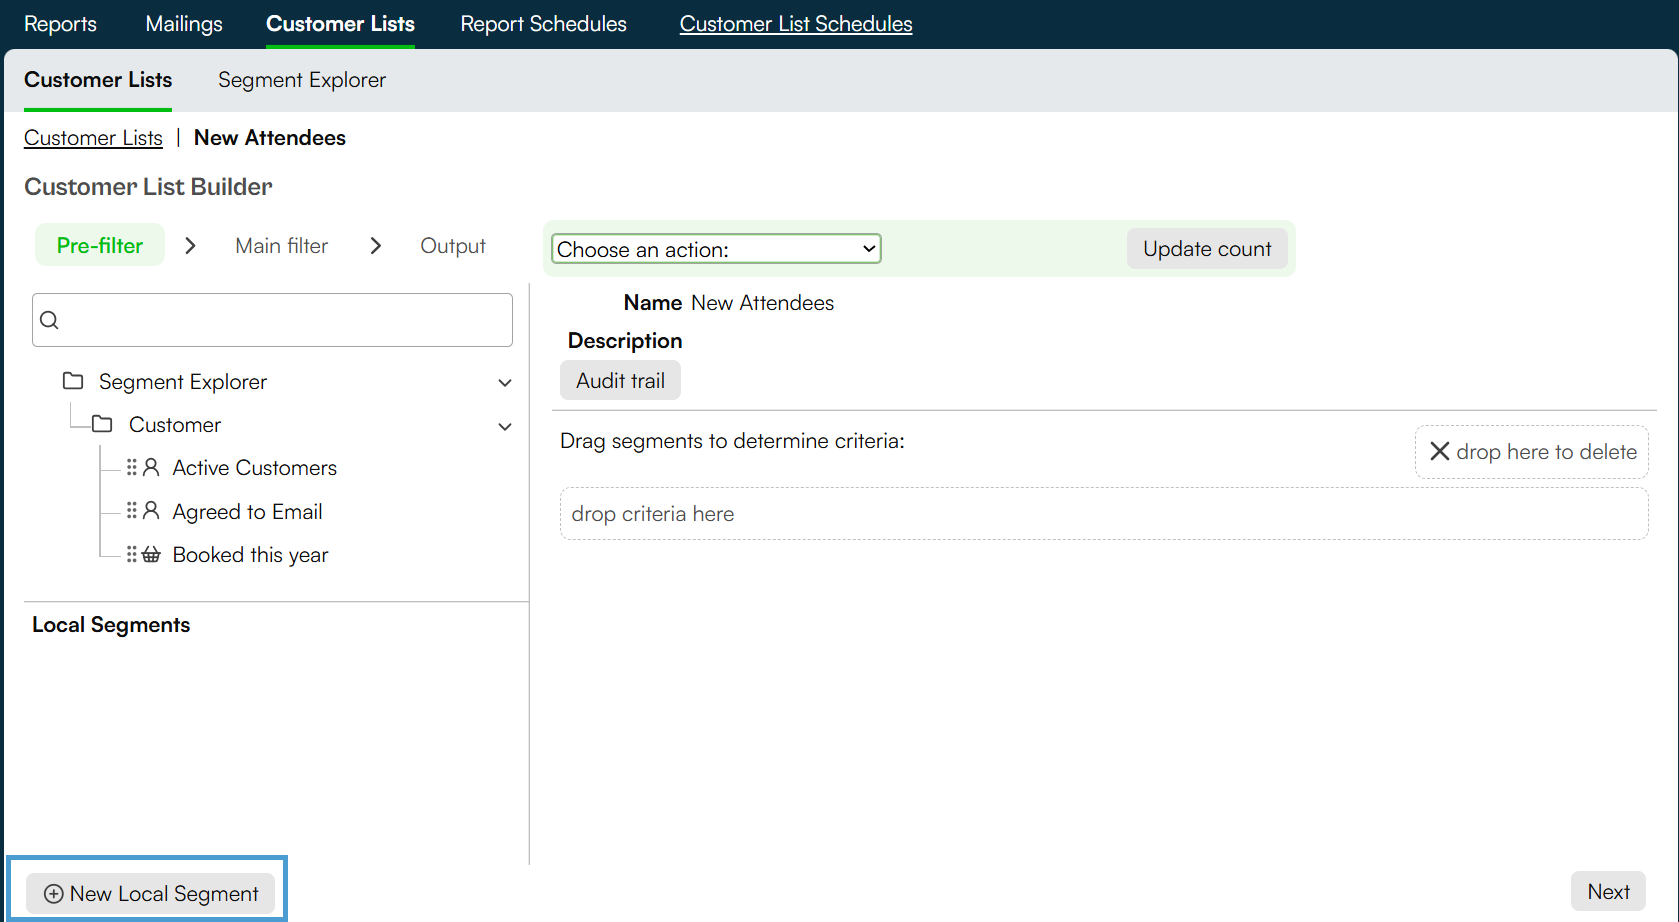Open Report Schedules in top navigation
1679x922 pixels.
tap(543, 24)
